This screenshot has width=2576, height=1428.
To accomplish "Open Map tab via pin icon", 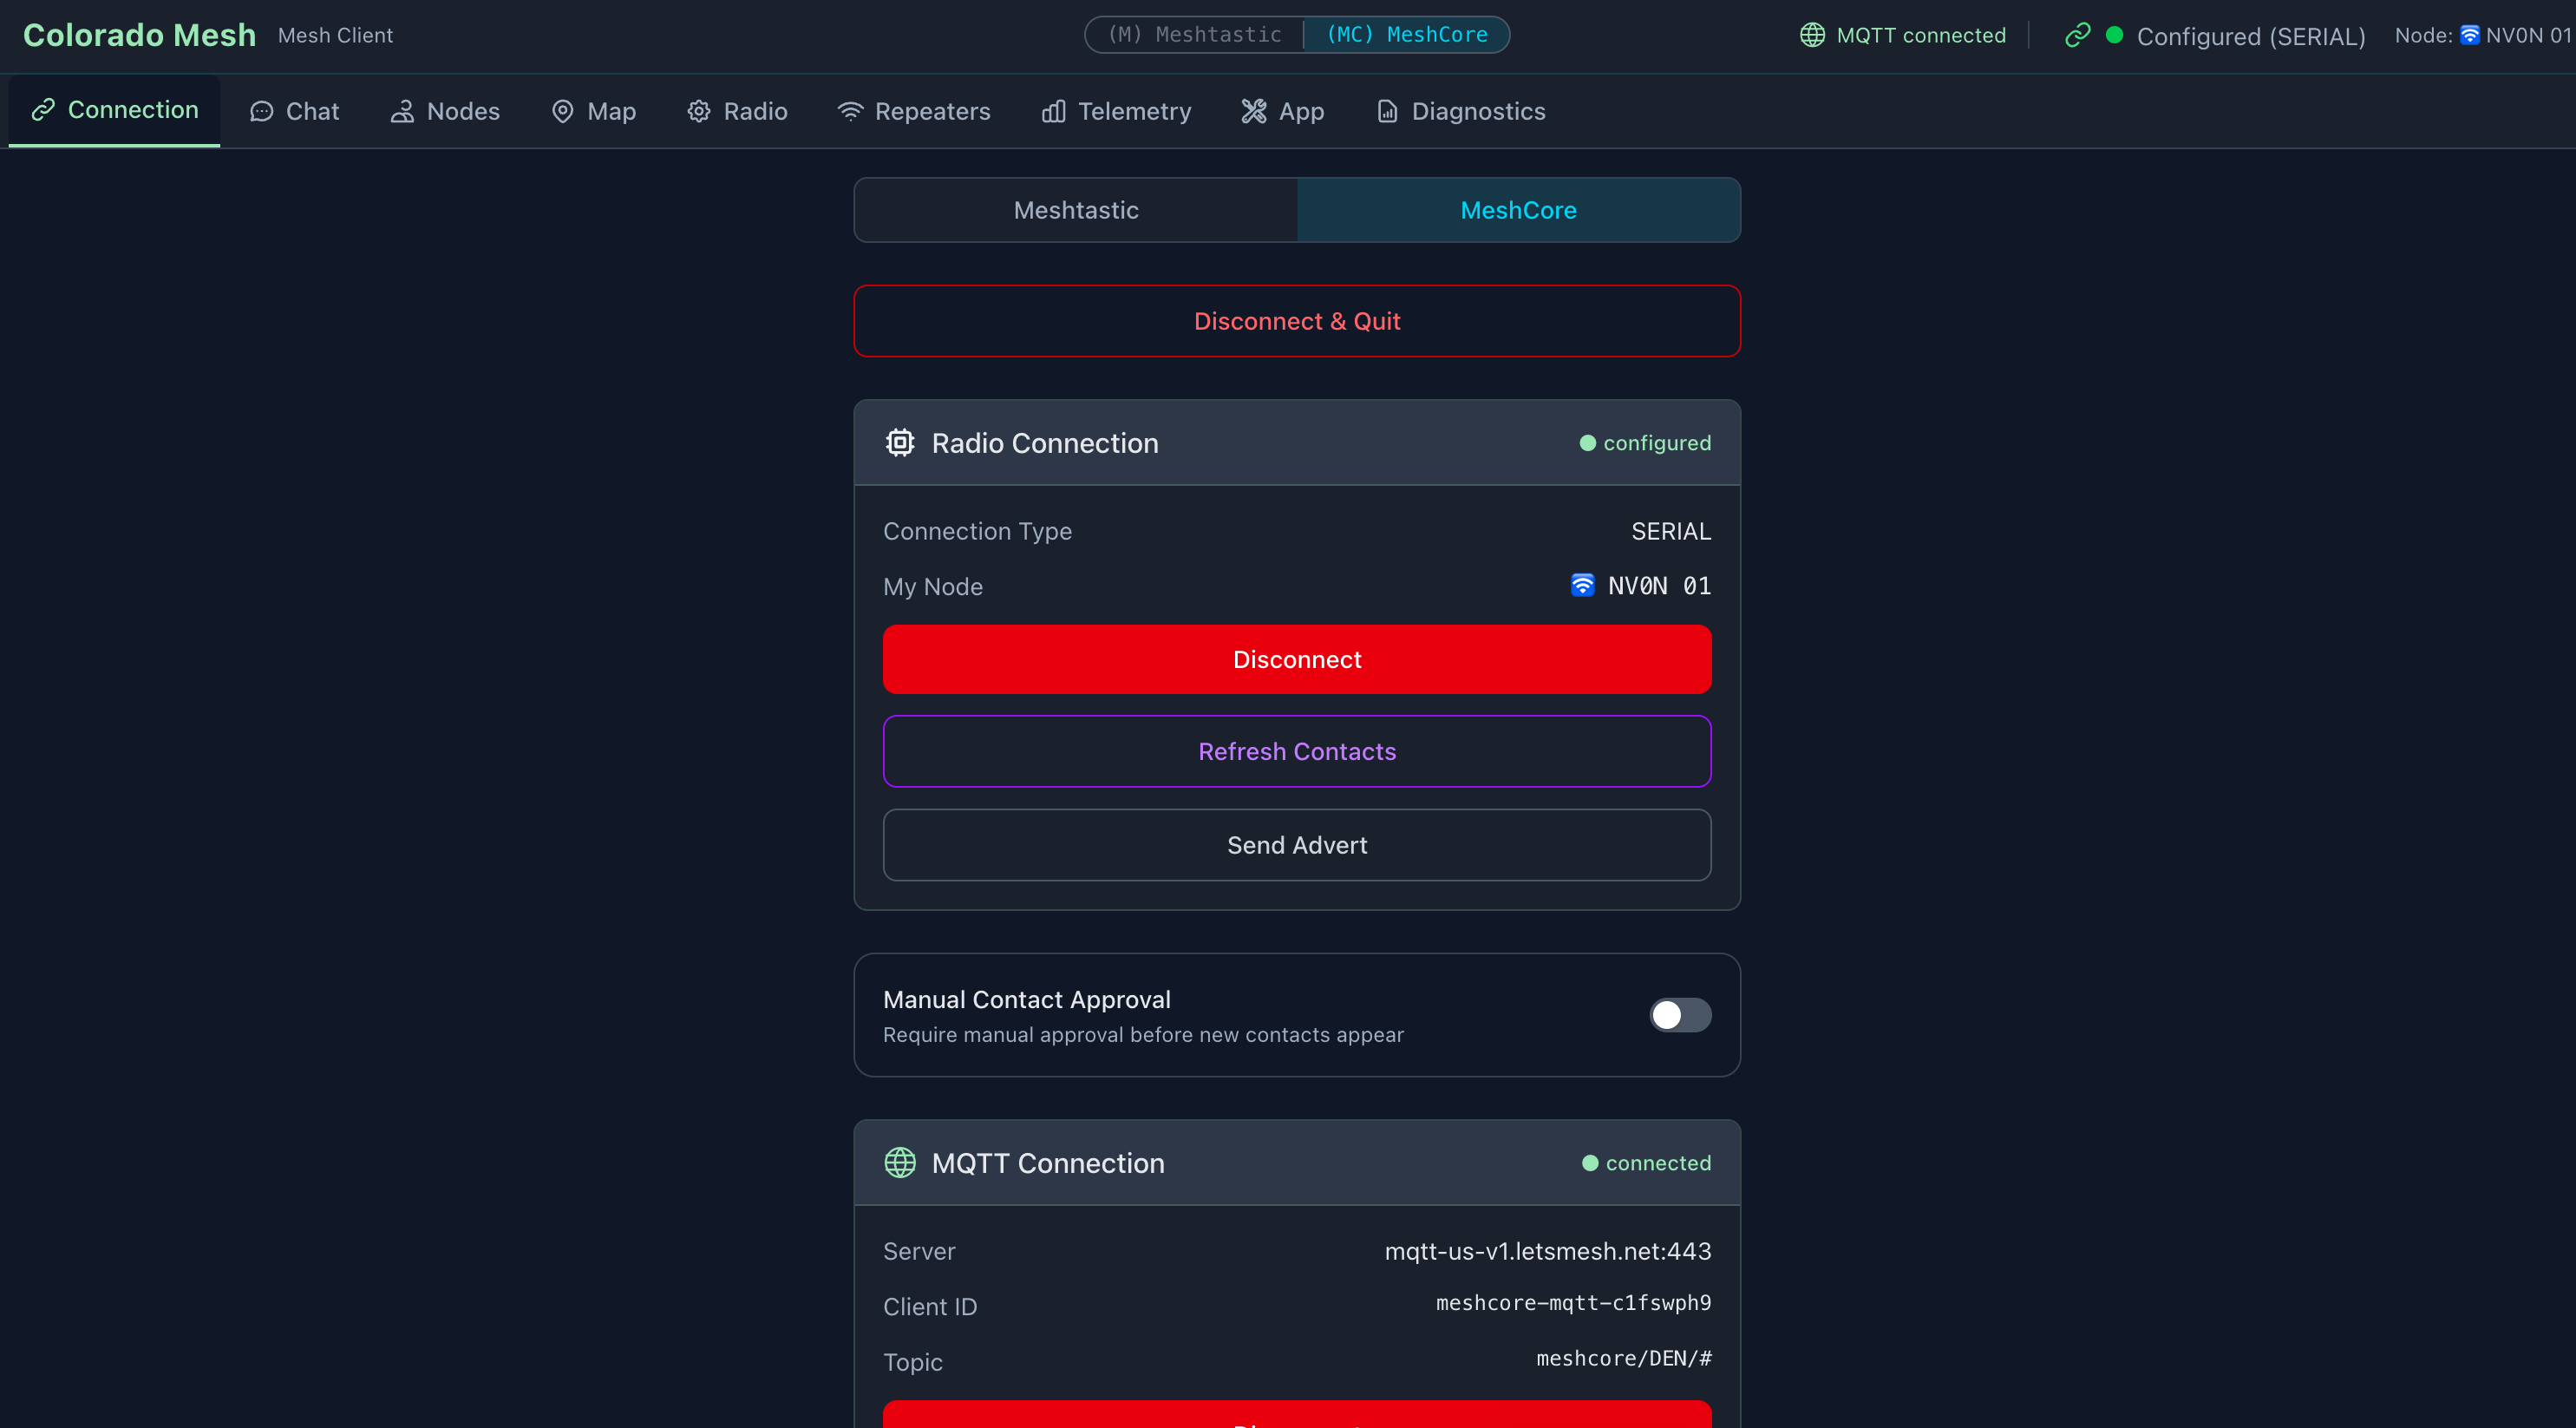I will coord(563,111).
